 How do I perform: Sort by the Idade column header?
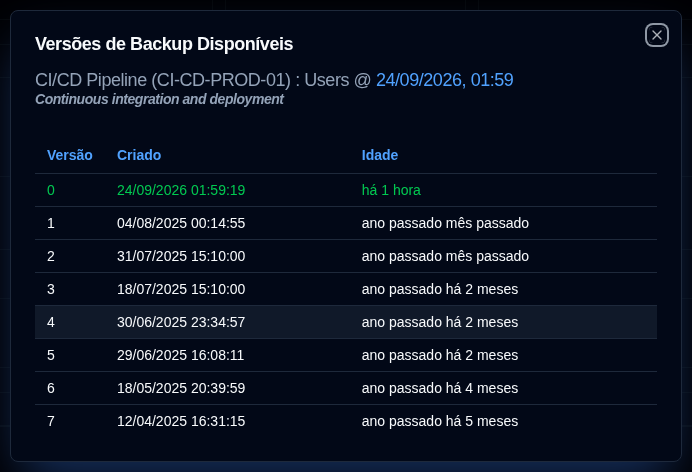380,155
